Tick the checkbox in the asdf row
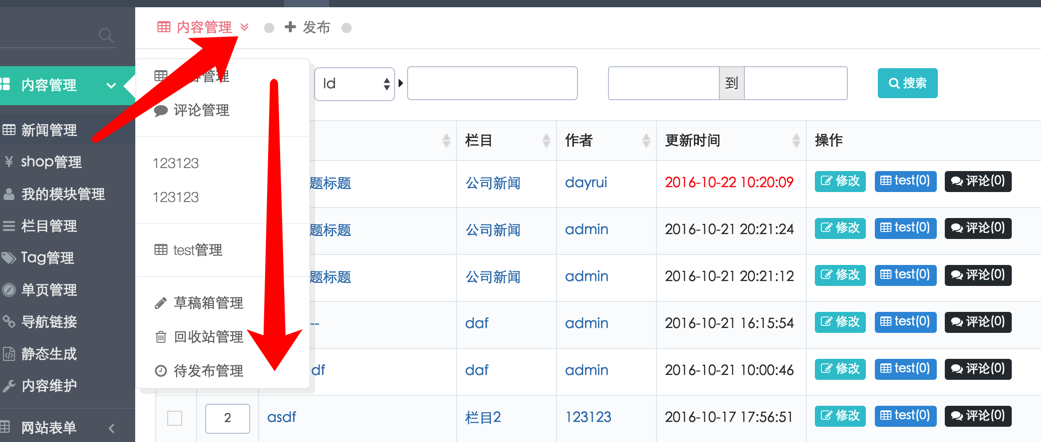Screen dimensions: 1041x442 175,418
